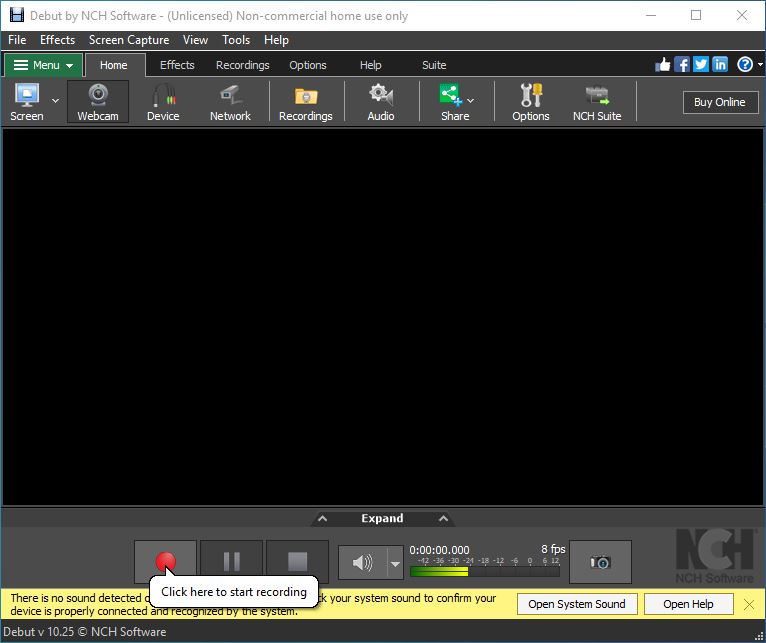
Task: Open the LinkedIn share icon
Action: click(x=720, y=64)
